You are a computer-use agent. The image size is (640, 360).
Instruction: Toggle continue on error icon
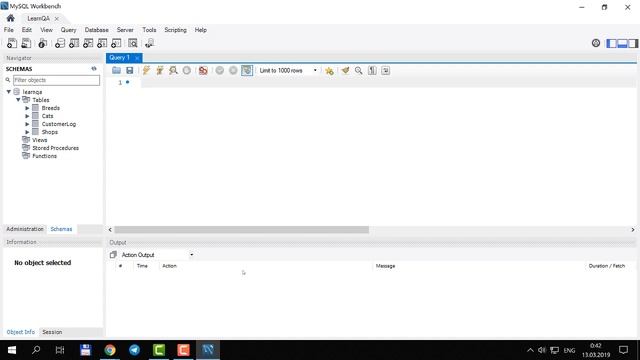203,70
